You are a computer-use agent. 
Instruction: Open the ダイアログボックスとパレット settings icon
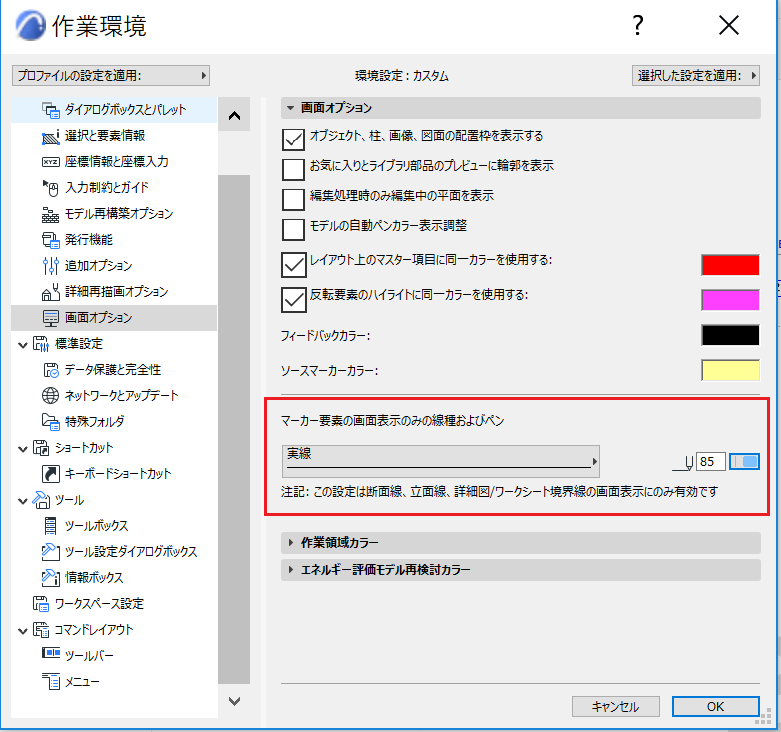51,110
